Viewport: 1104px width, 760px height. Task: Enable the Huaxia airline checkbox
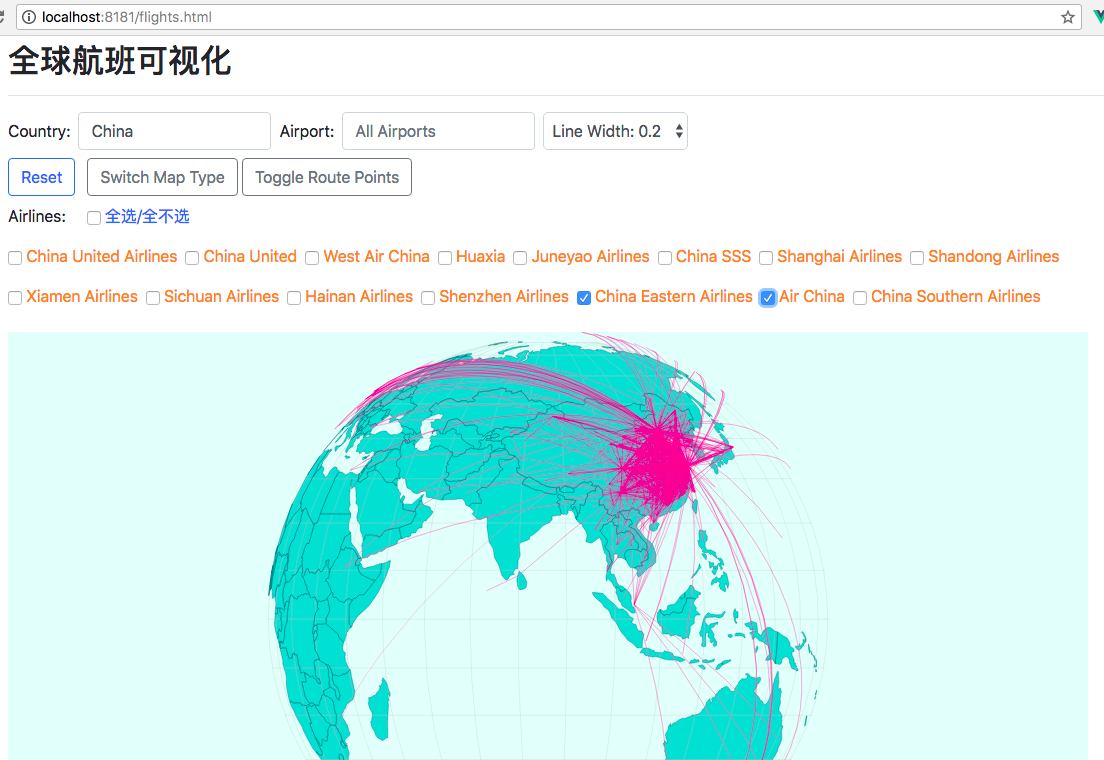pos(444,258)
